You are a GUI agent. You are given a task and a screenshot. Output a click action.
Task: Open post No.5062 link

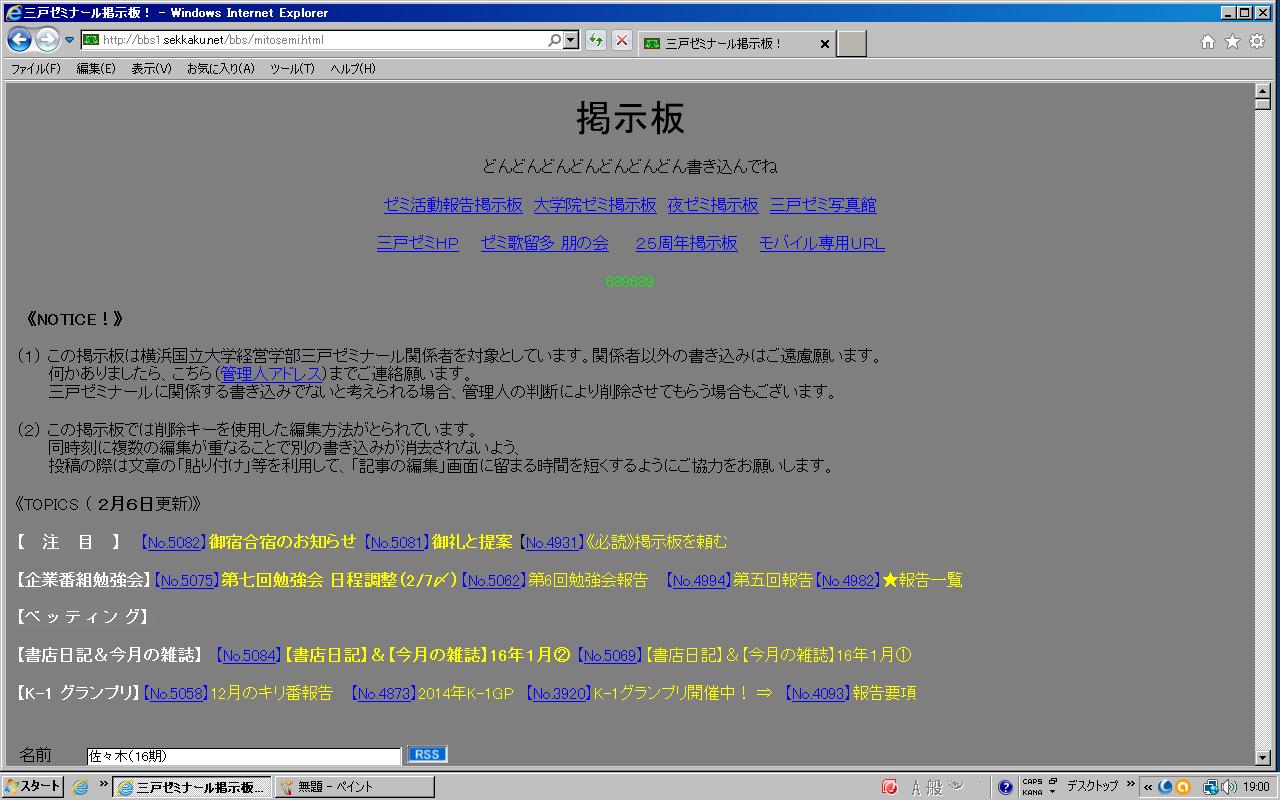[493, 580]
